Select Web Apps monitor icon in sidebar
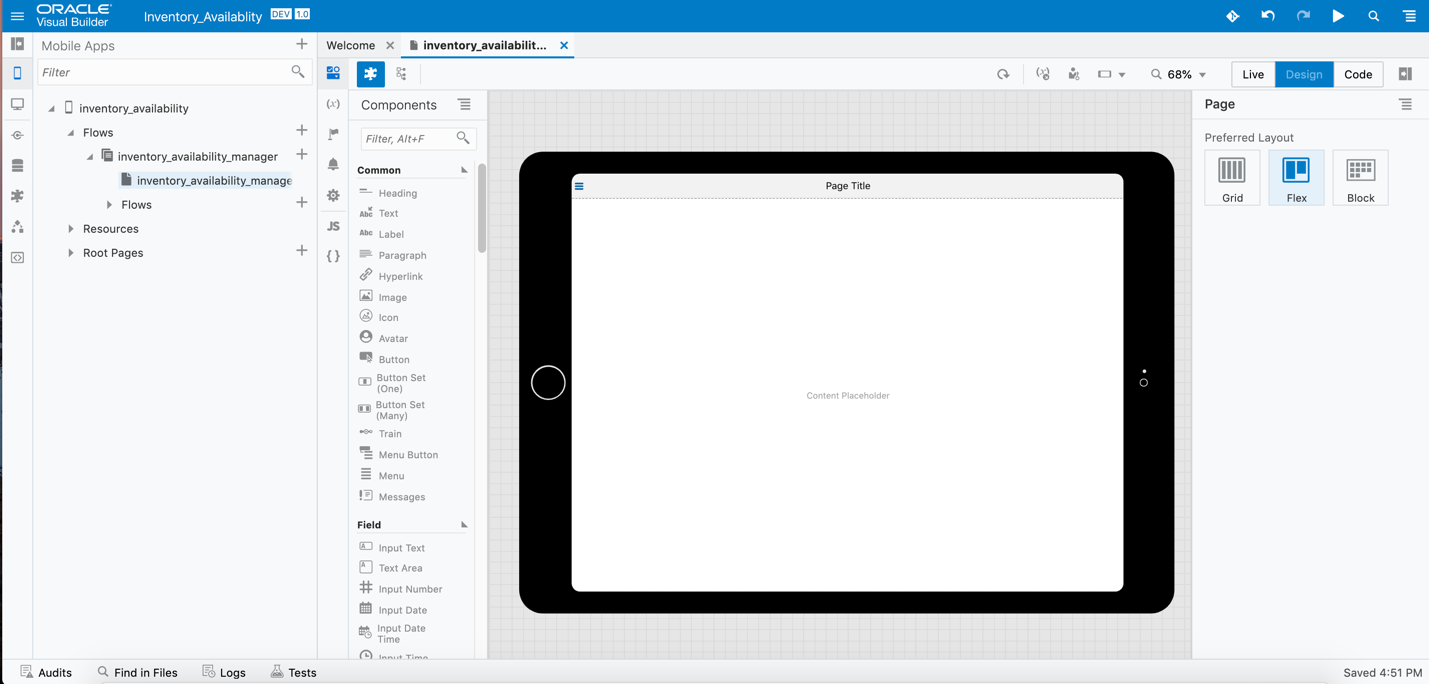Image resolution: width=1429 pixels, height=684 pixels. point(17,104)
